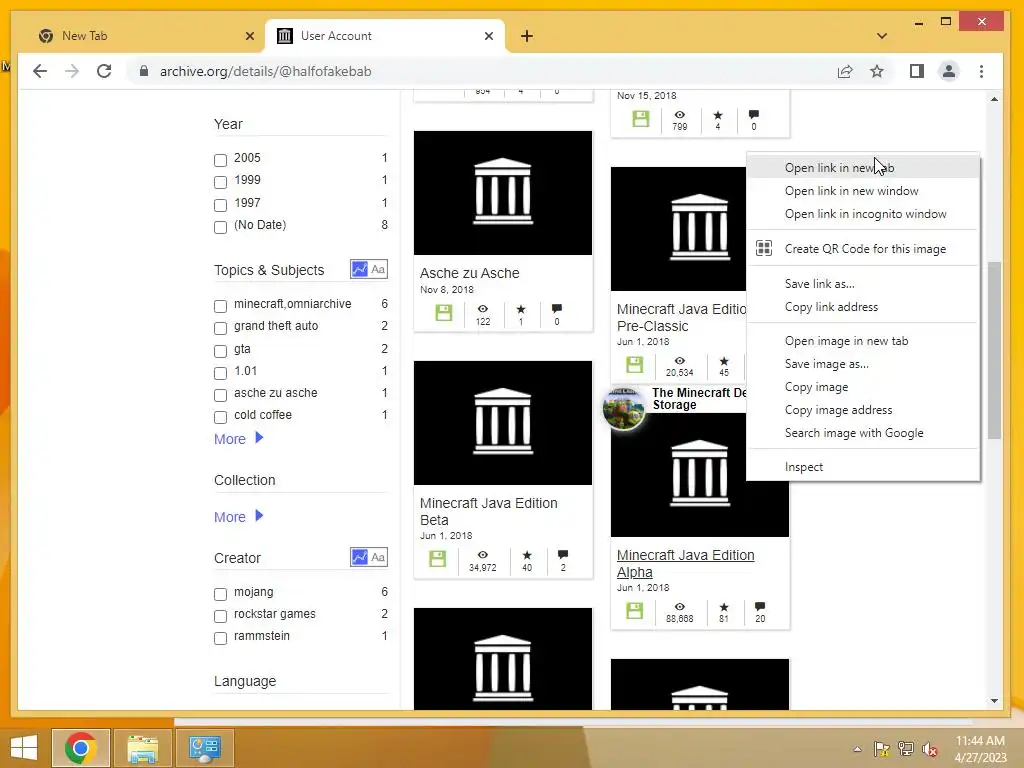Screen dimensions: 1024x768
Task: Check the (No Date) year filter
Action: point(221,227)
